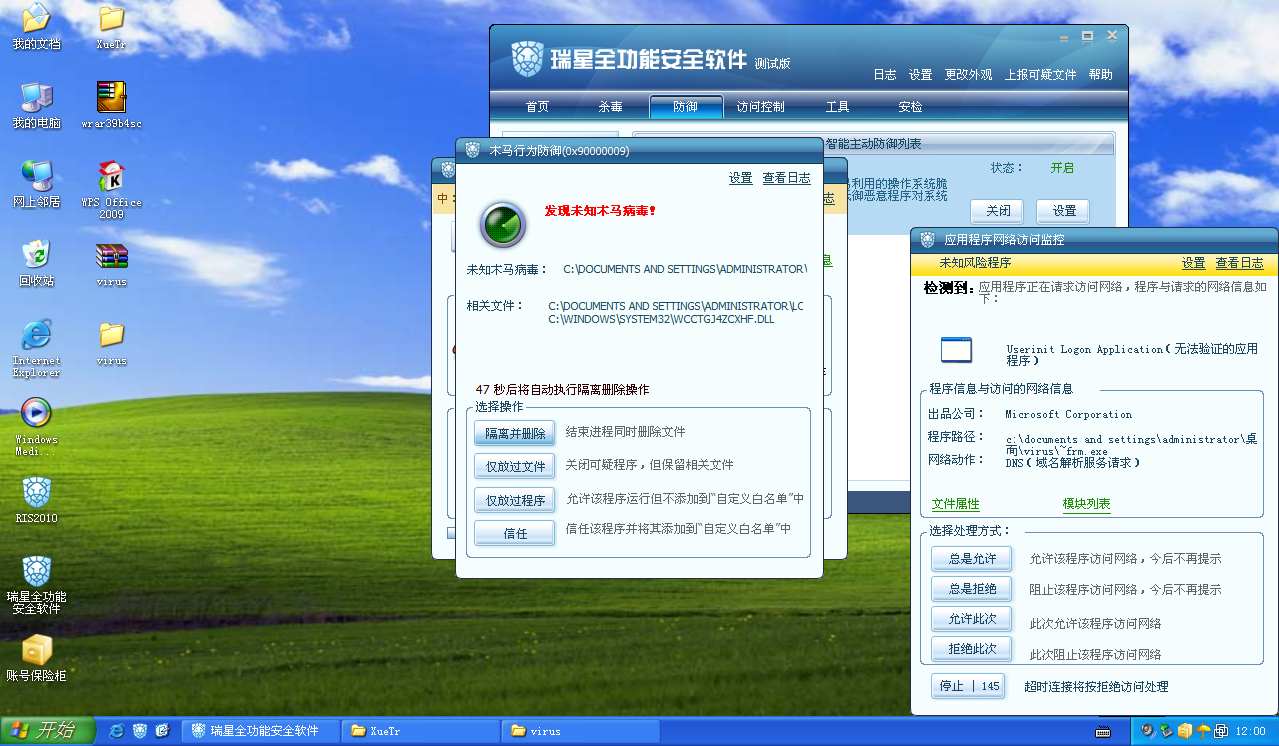Open the 文件属性 link
The width and height of the screenshot is (1279, 746).
pos(956,504)
